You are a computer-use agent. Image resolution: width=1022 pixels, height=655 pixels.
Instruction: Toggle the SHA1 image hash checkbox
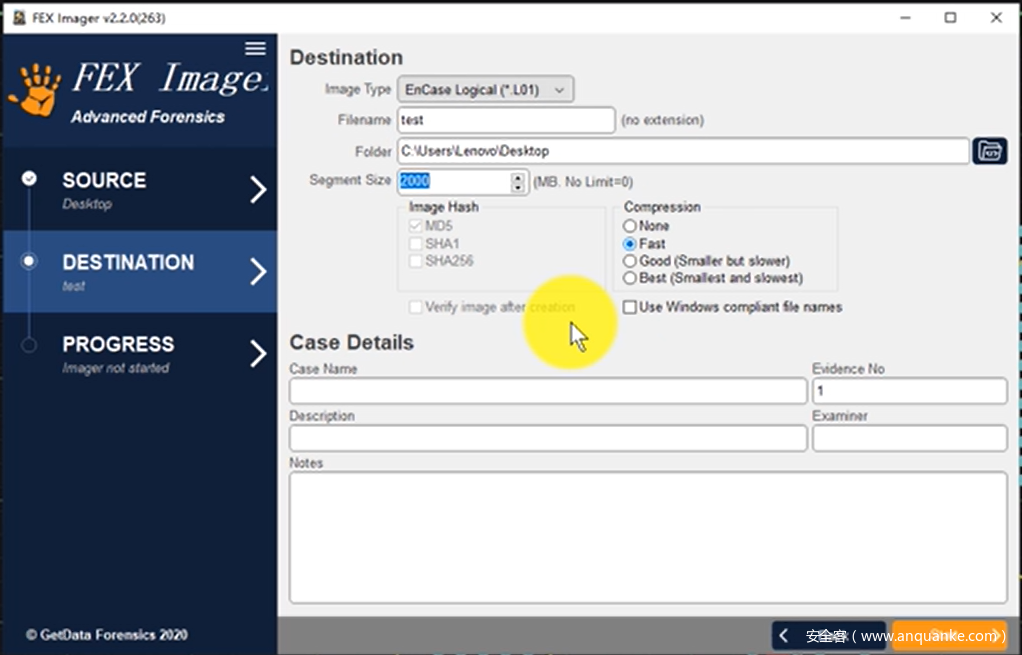(x=415, y=244)
